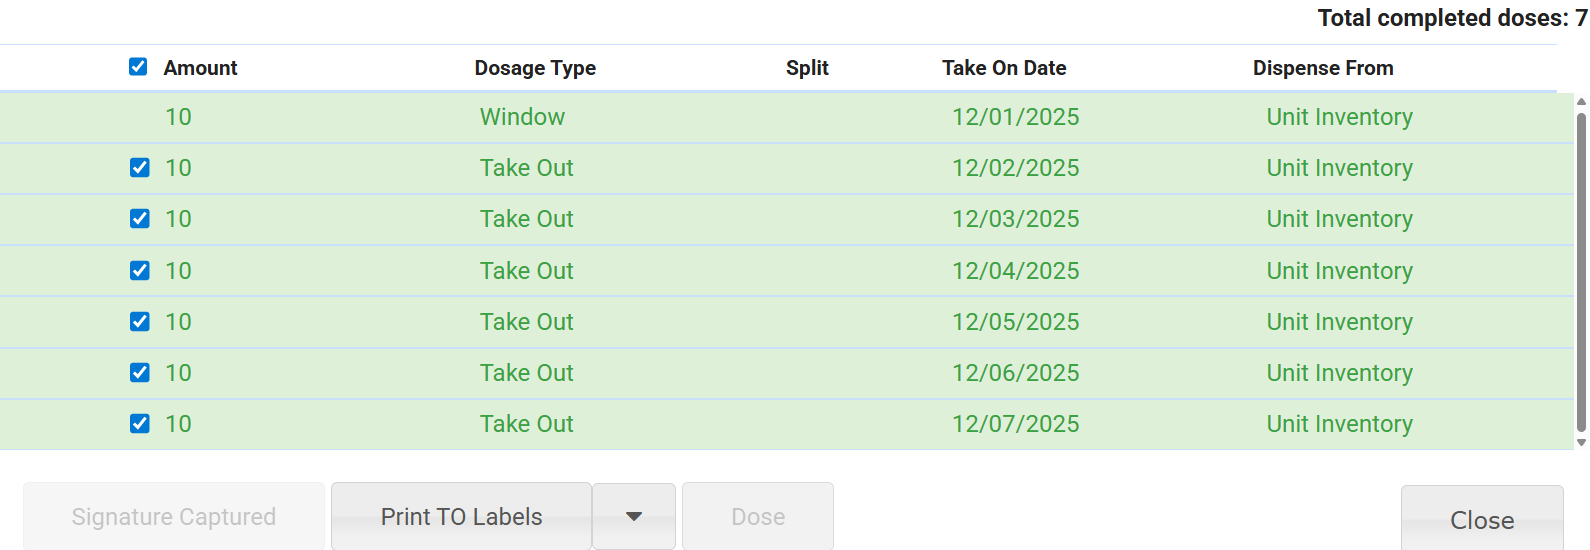Uncheck the 12/02/2025 Take Out dose
The image size is (1590, 550).
(140, 168)
